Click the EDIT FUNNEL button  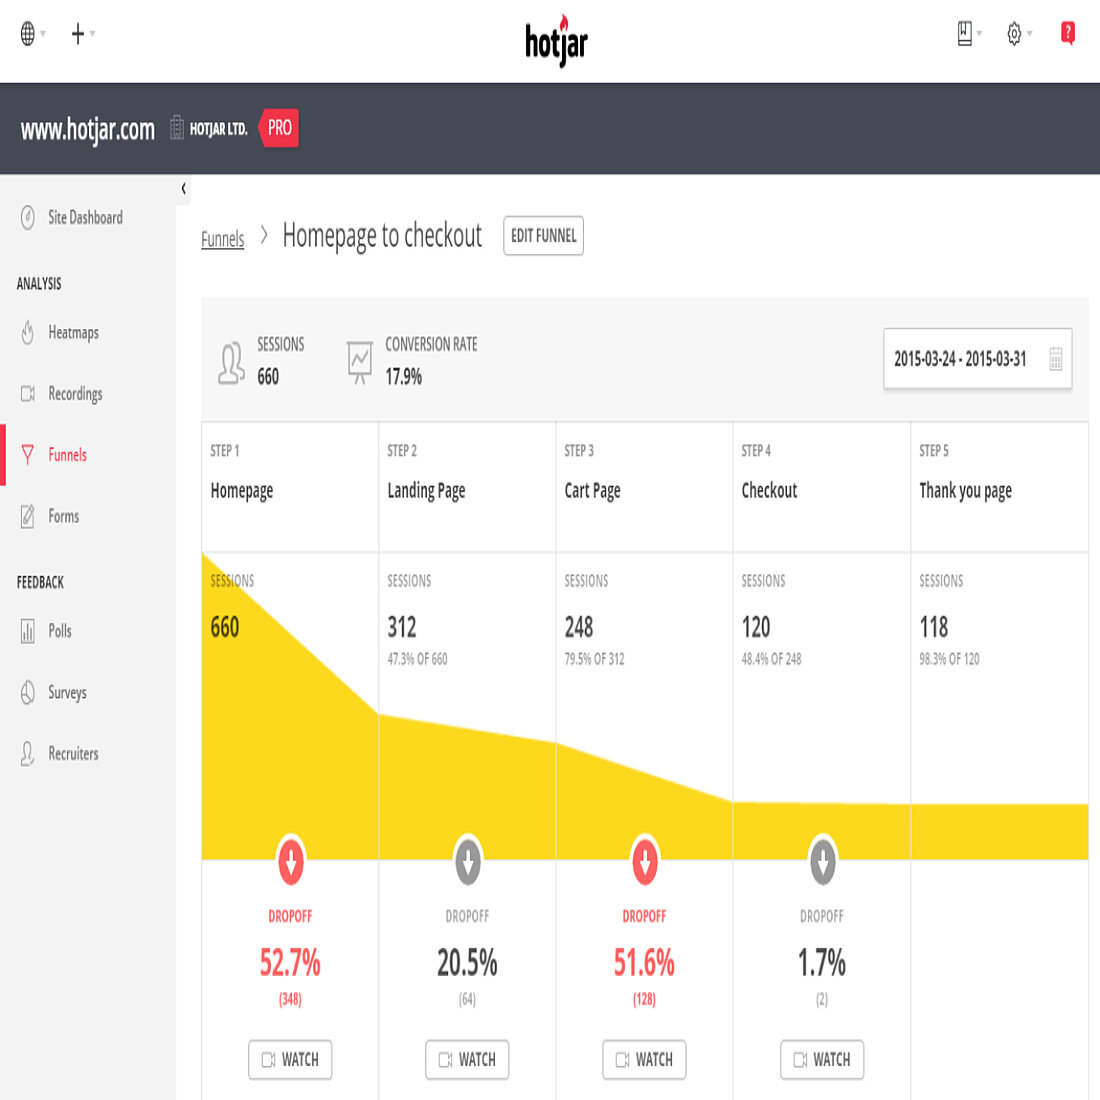point(543,236)
